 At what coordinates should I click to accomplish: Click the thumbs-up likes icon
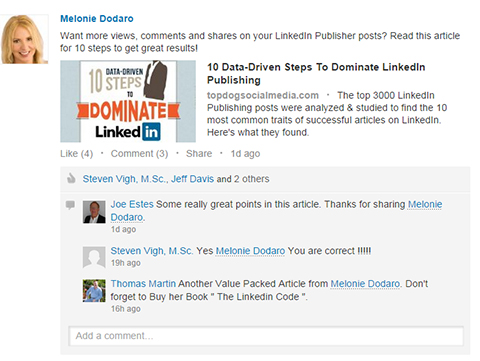[x=71, y=178]
